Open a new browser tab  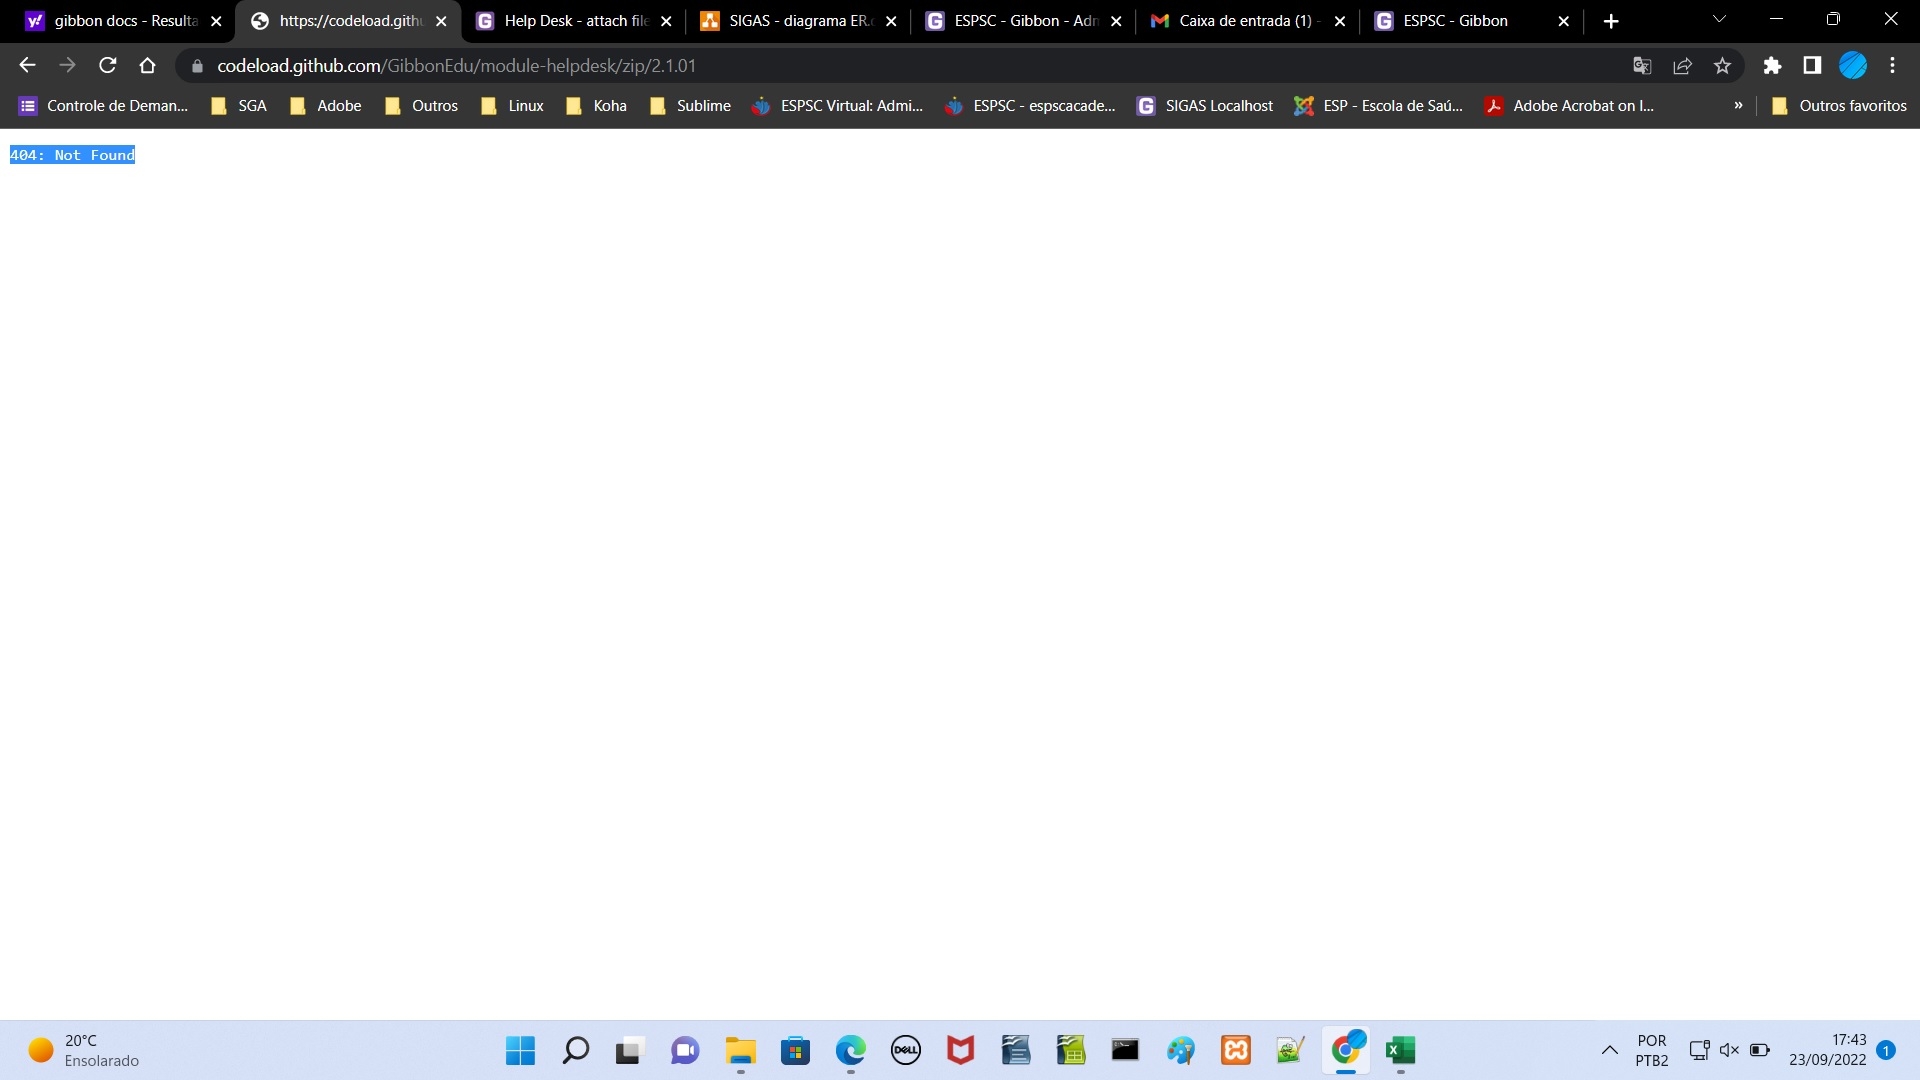(1611, 21)
